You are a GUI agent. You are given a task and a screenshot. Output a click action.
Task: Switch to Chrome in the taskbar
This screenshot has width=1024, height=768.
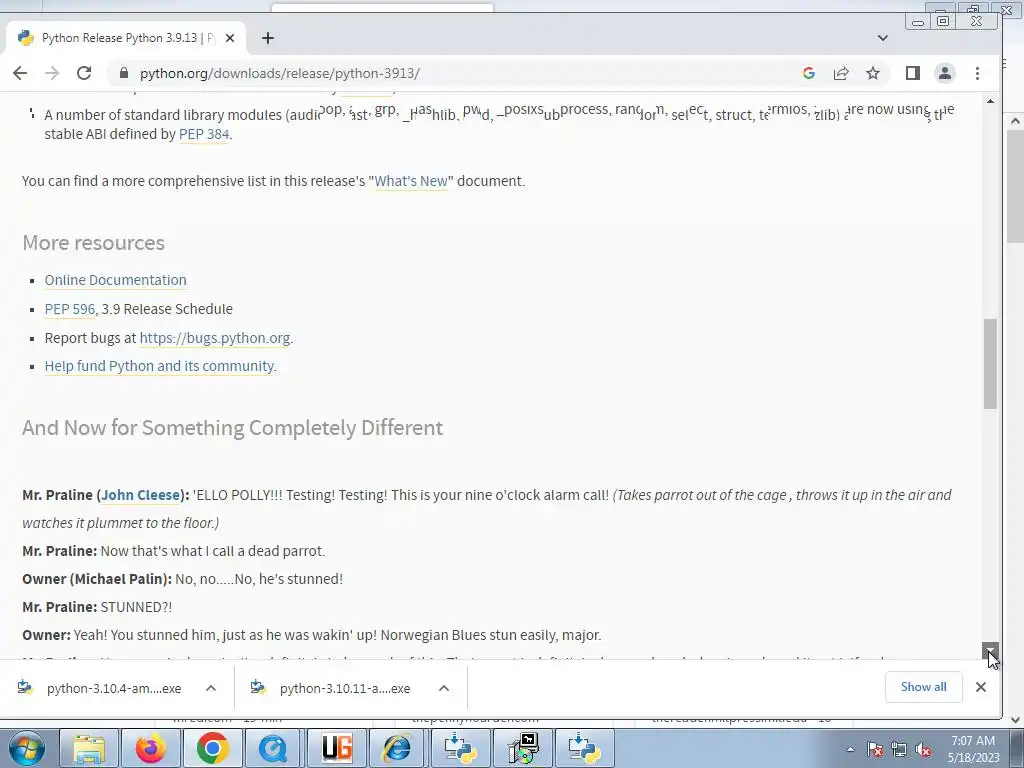(212, 748)
